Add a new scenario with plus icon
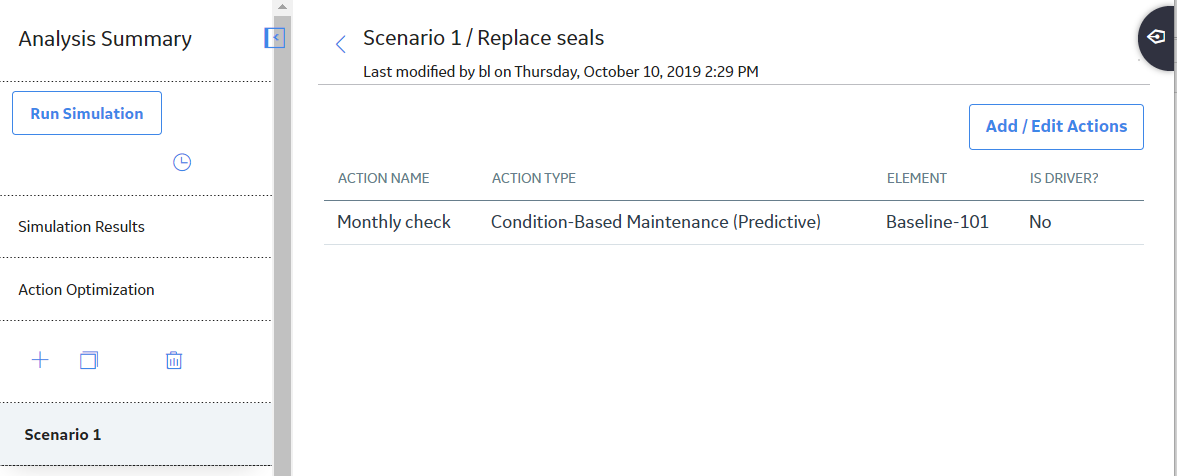Image resolution: width=1177 pixels, height=476 pixels. point(40,360)
